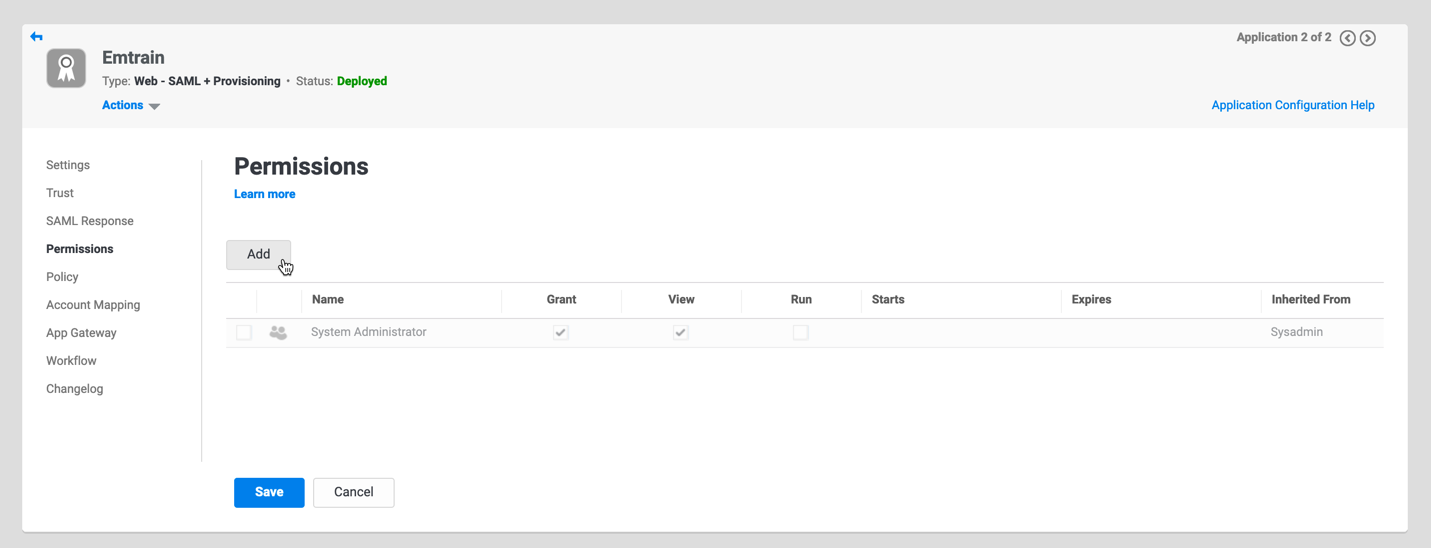This screenshot has height=548, width=1431.
Task: Open the Account Mapping section
Action: click(x=93, y=305)
